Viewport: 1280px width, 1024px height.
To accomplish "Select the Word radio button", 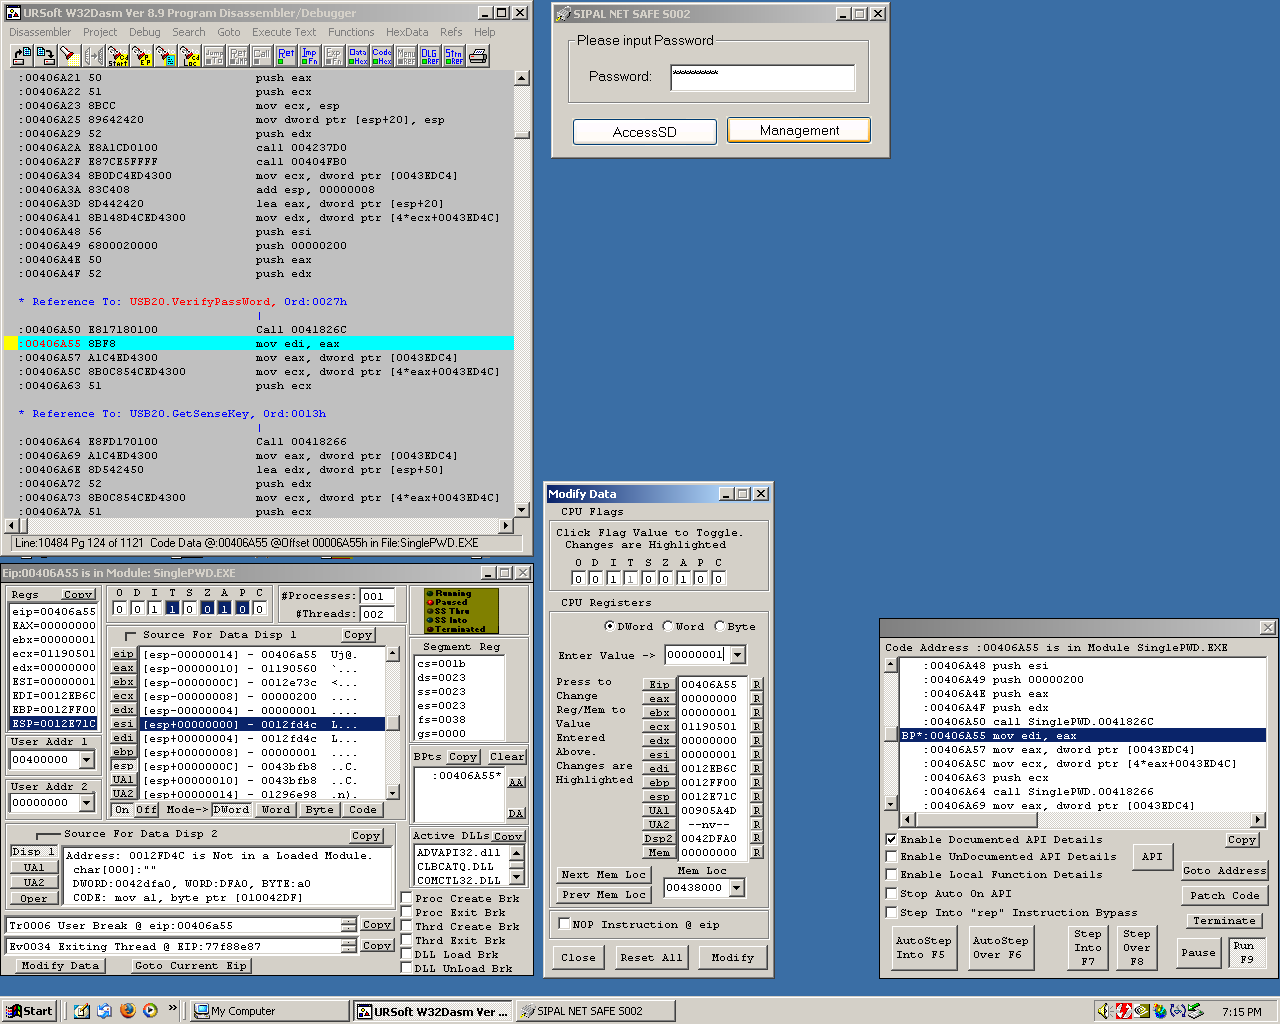I will click(x=668, y=627).
